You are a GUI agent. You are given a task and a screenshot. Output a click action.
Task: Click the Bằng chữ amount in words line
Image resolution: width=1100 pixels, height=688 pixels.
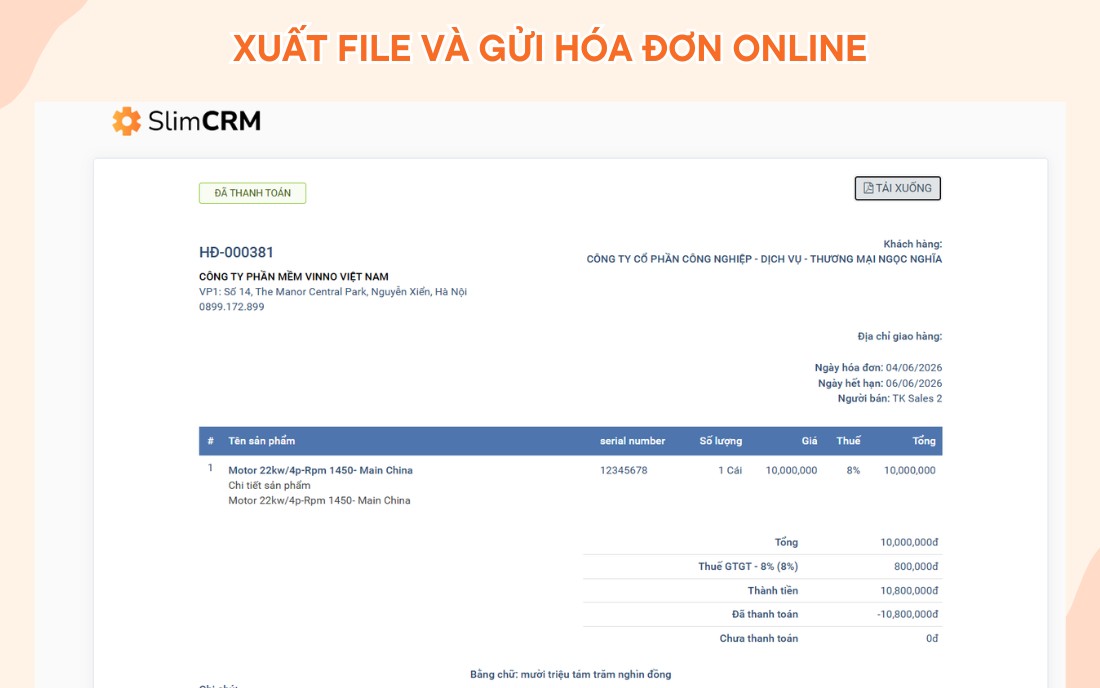click(570, 674)
